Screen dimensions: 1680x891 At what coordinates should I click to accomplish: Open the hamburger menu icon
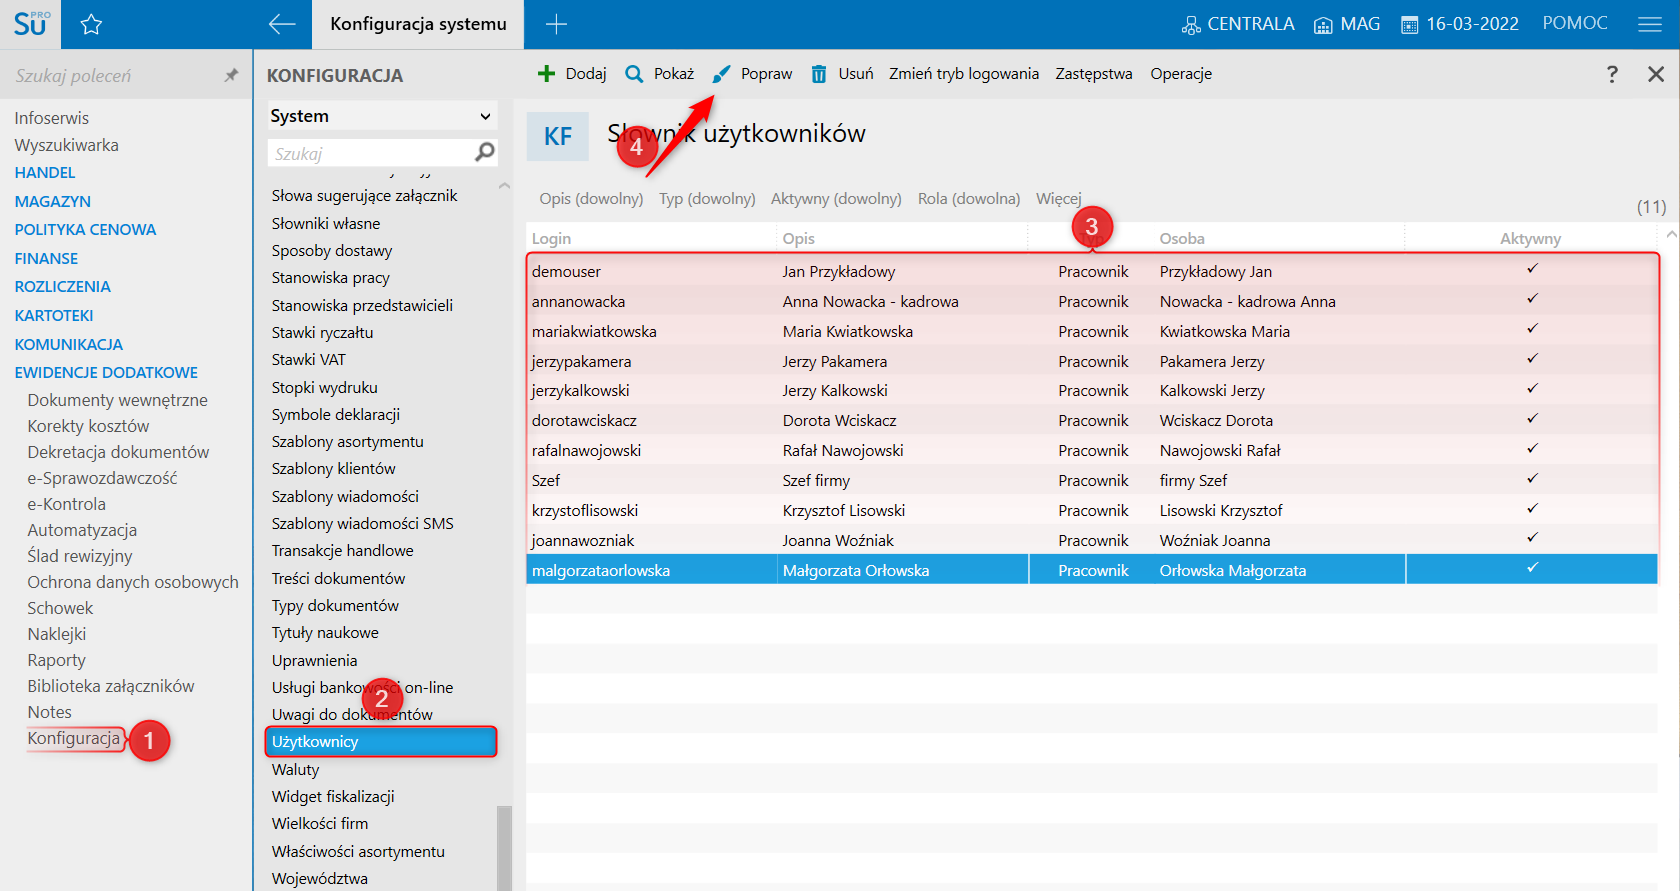point(1650,25)
